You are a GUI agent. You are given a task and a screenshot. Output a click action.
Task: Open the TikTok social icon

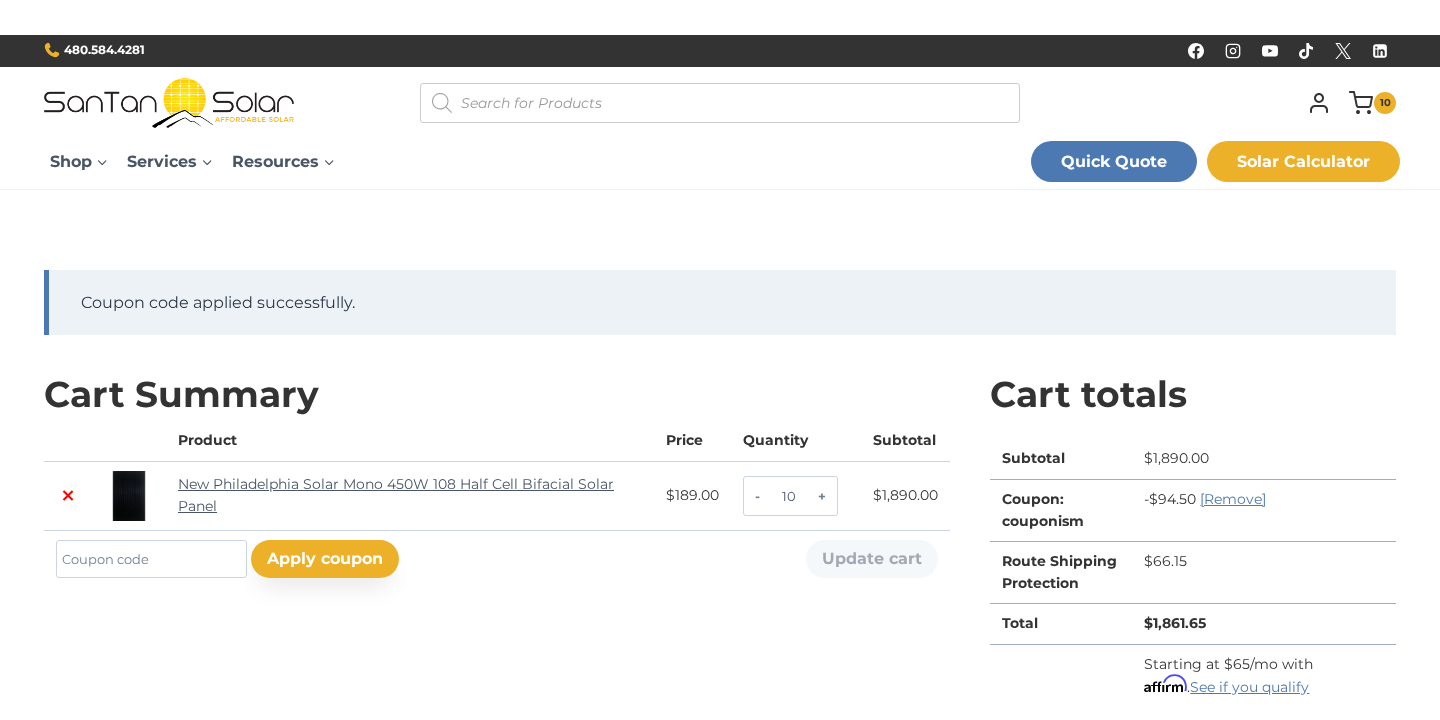(1306, 51)
